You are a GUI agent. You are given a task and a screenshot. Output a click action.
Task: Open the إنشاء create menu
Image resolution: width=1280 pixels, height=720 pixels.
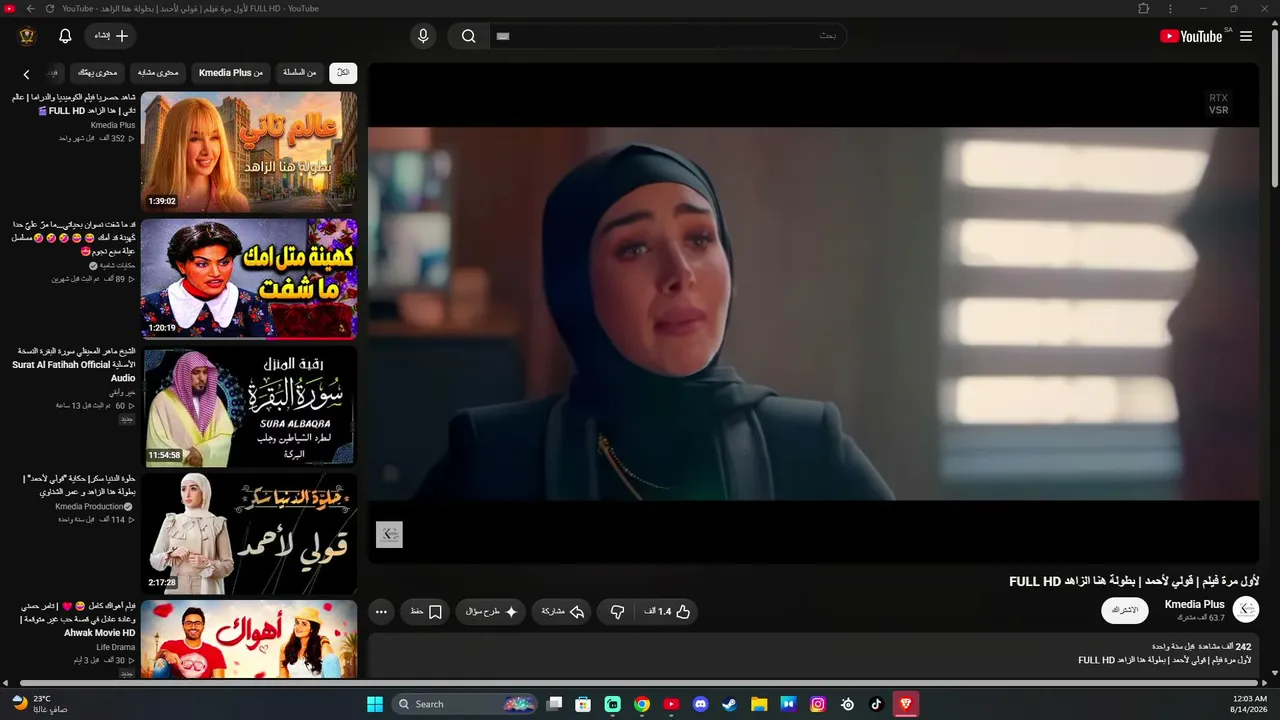click(x=111, y=36)
